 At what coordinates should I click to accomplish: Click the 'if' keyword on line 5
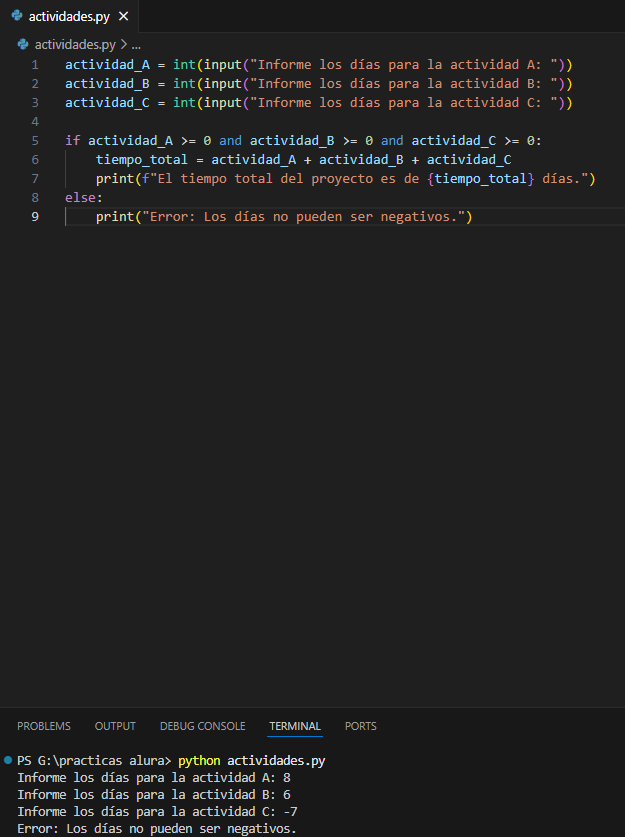coord(73,140)
